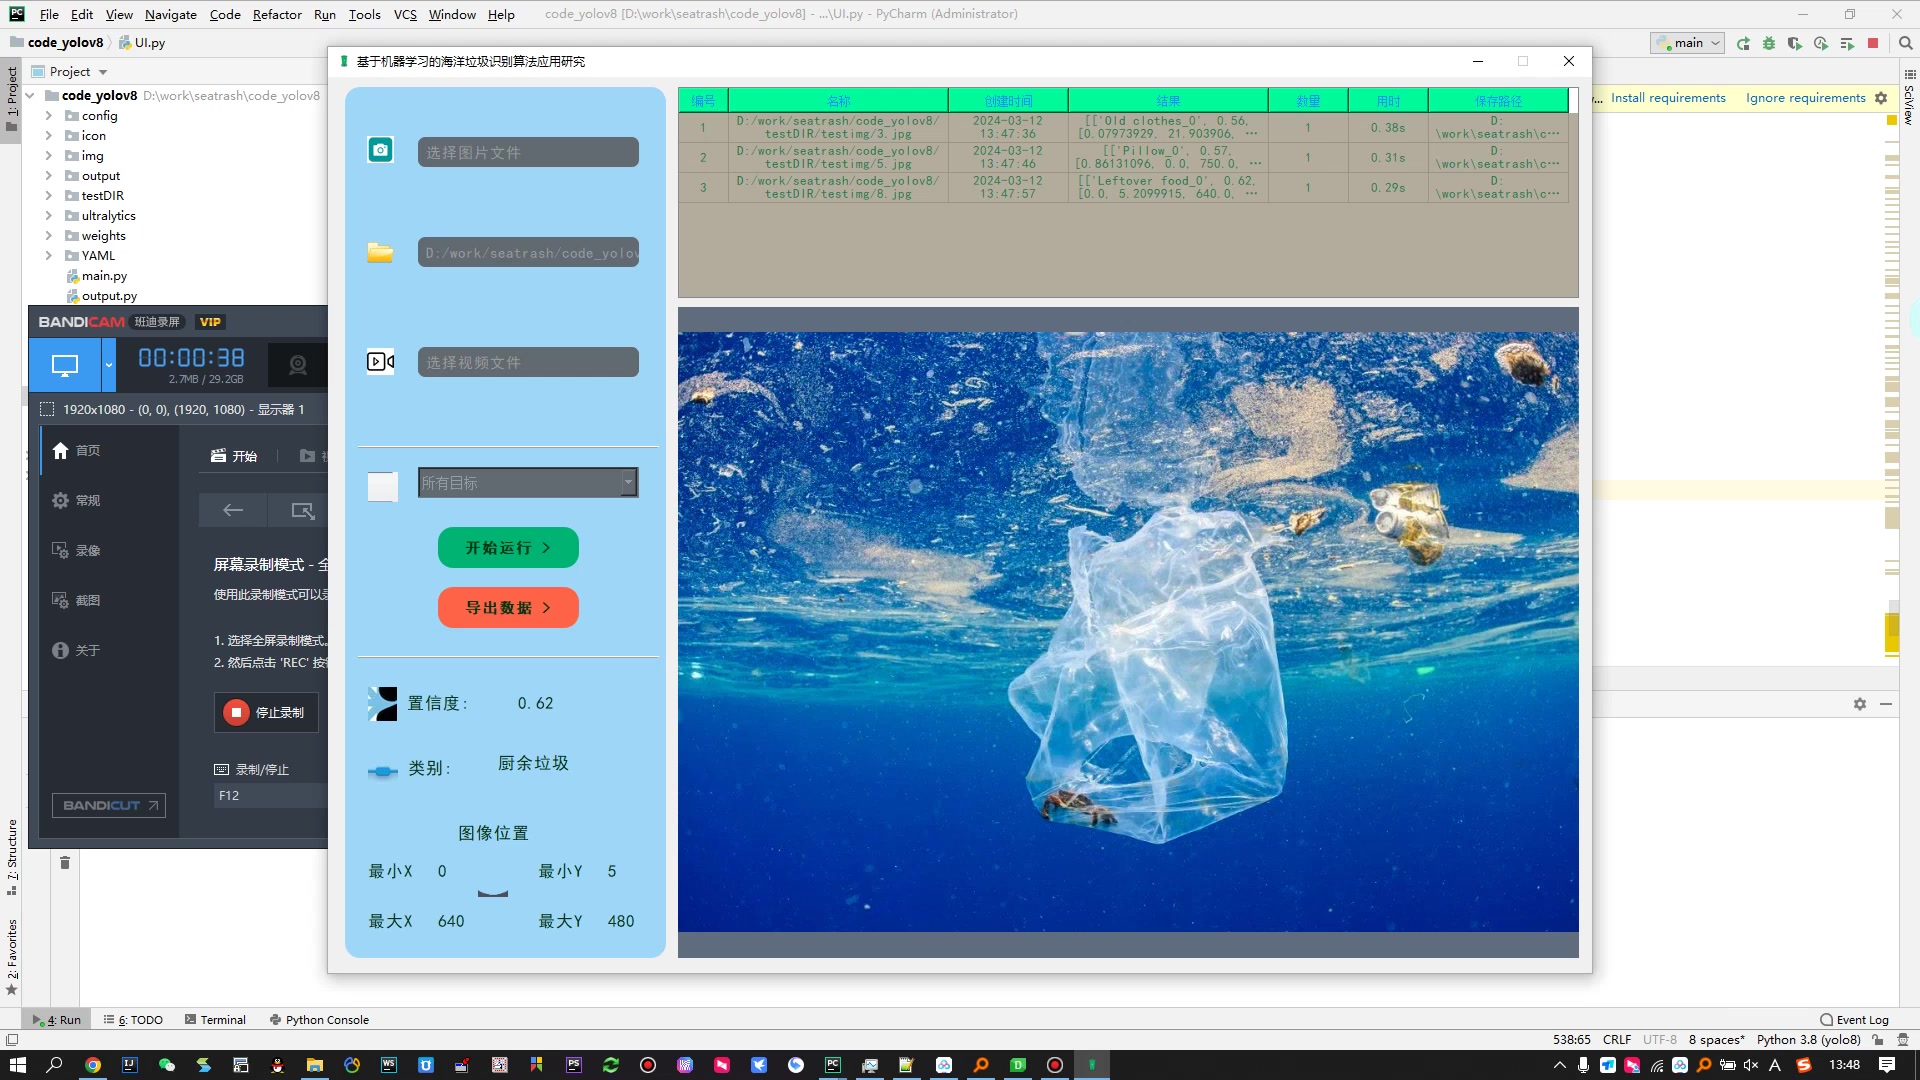Click the requirements banner gear icon
Image resolution: width=1920 pixels, height=1080 pixels.
[1881, 98]
